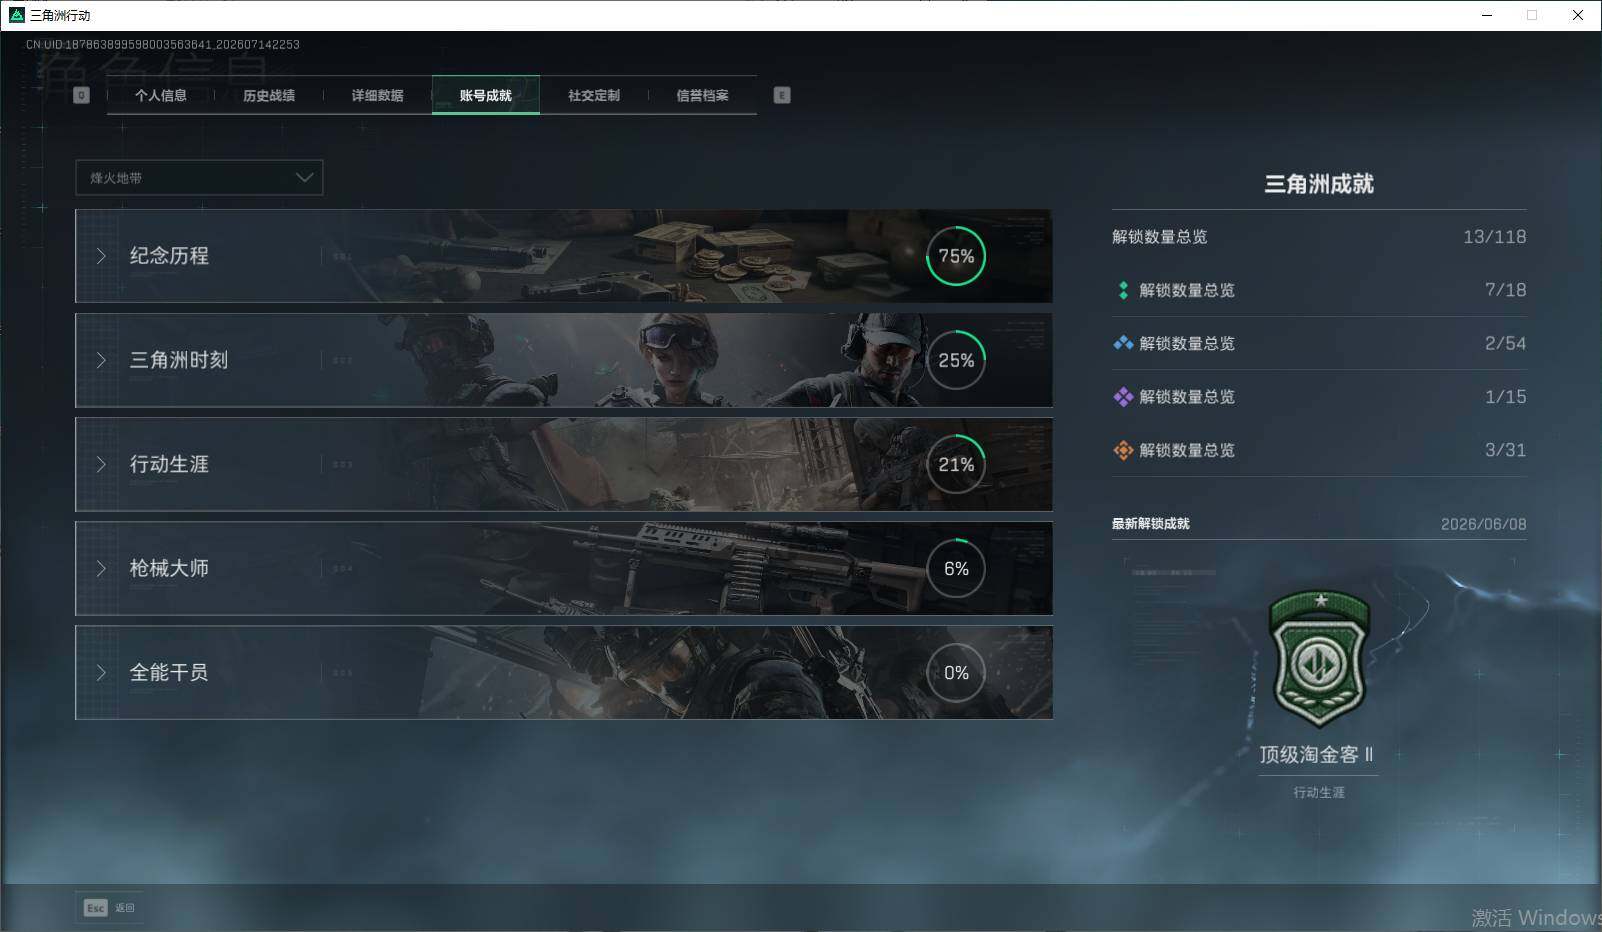This screenshot has width=1602, height=932.
Task: Click the 顶级淘金客 II badge emblem
Action: pyautogui.click(x=1319, y=659)
